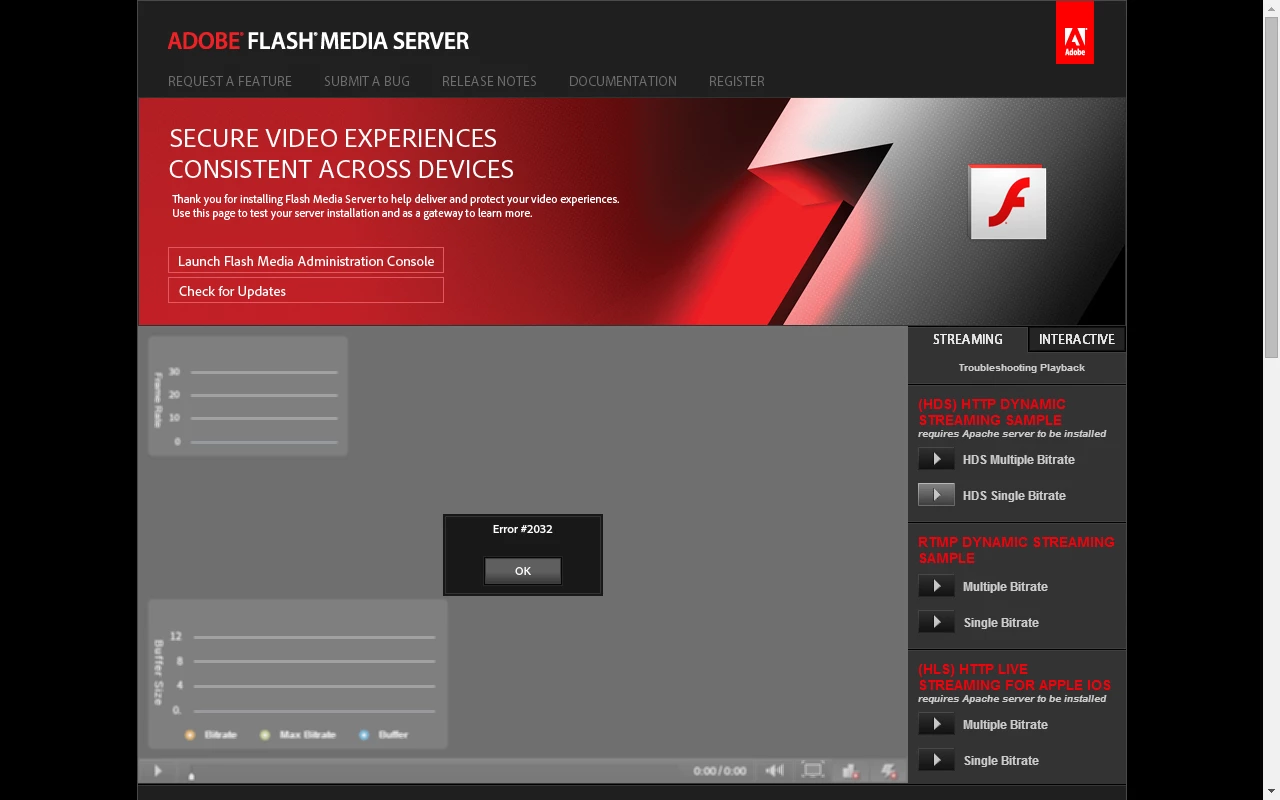Click Check for Updates button
This screenshot has height=800, width=1280.
(306, 291)
